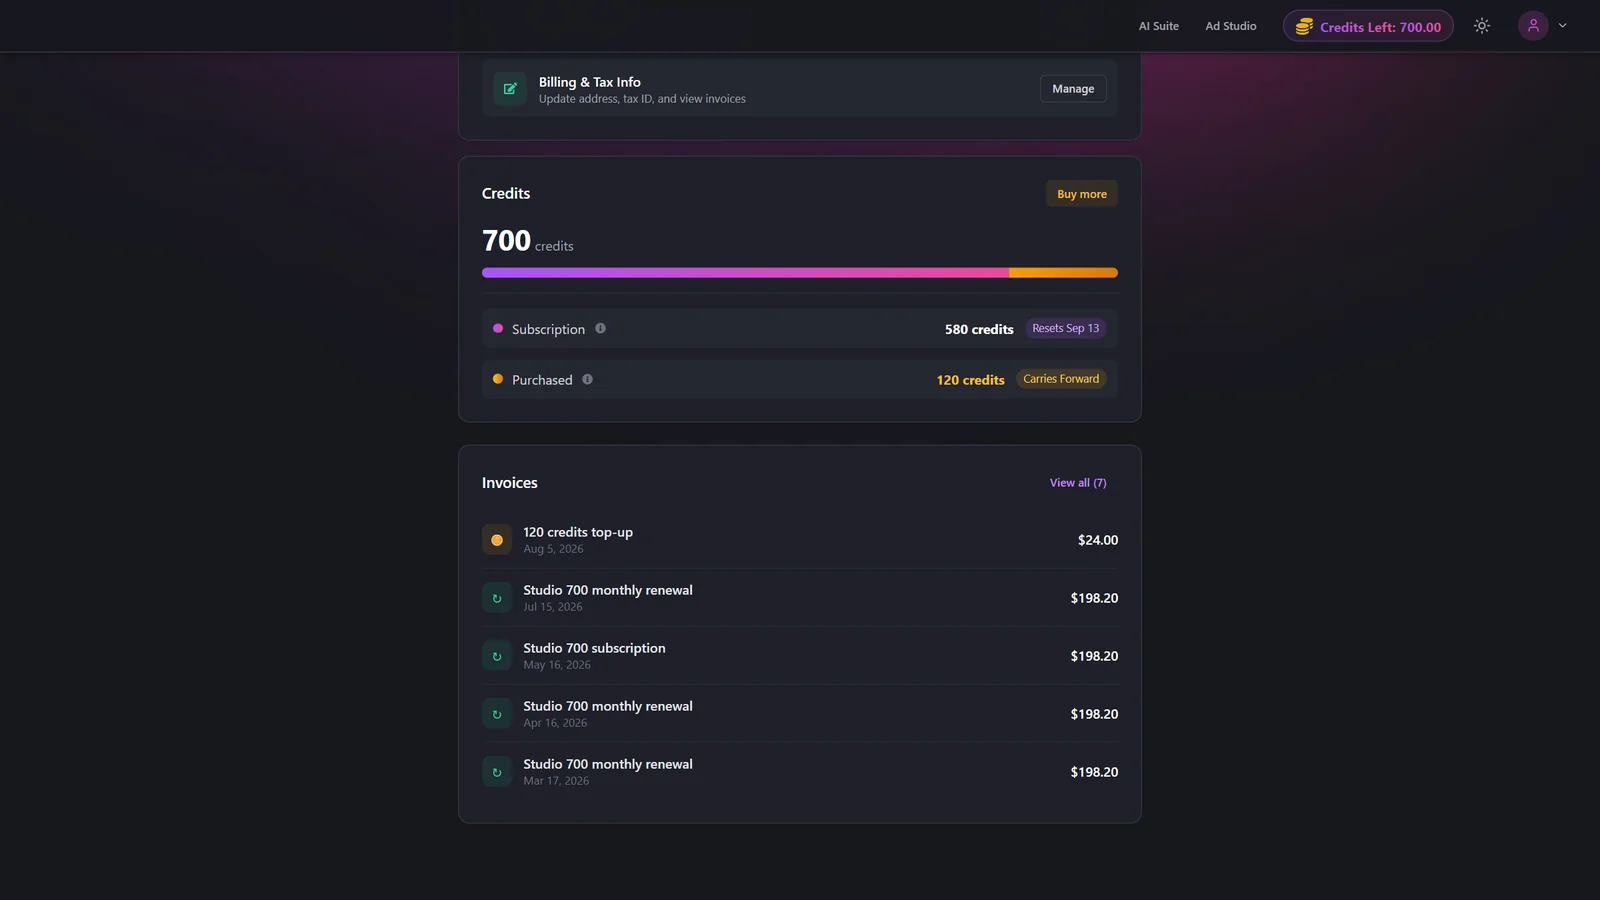Select the $24.00 invoice amount
The width and height of the screenshot is (1600, 900).
[1098, 540]
